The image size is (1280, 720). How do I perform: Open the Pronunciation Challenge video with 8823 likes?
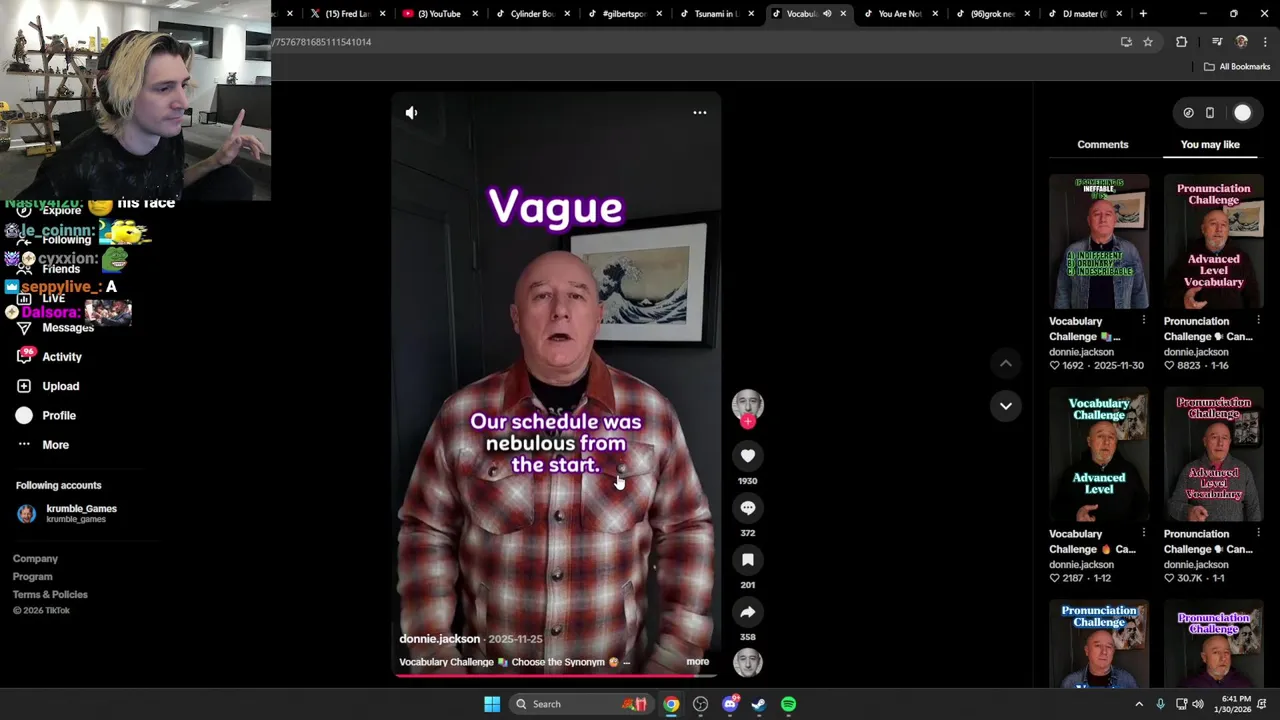1213,241
